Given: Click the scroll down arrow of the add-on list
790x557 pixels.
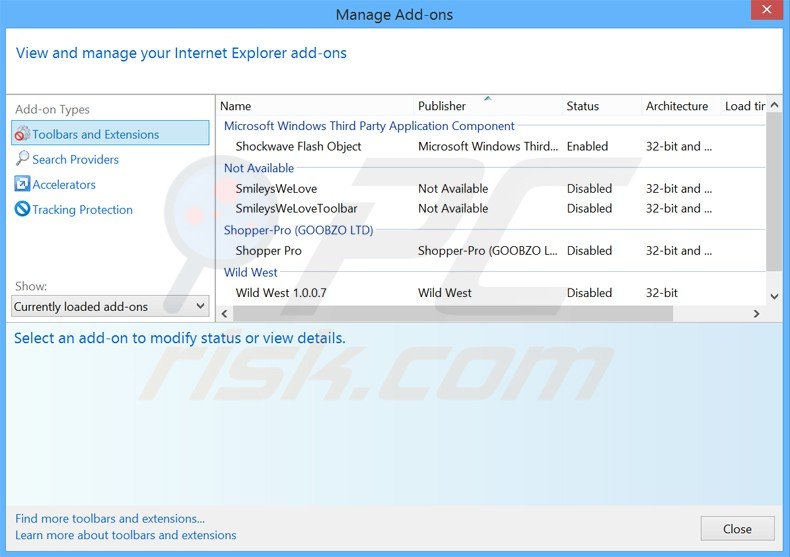Looking at the screenshot, I should click(774, 297).
